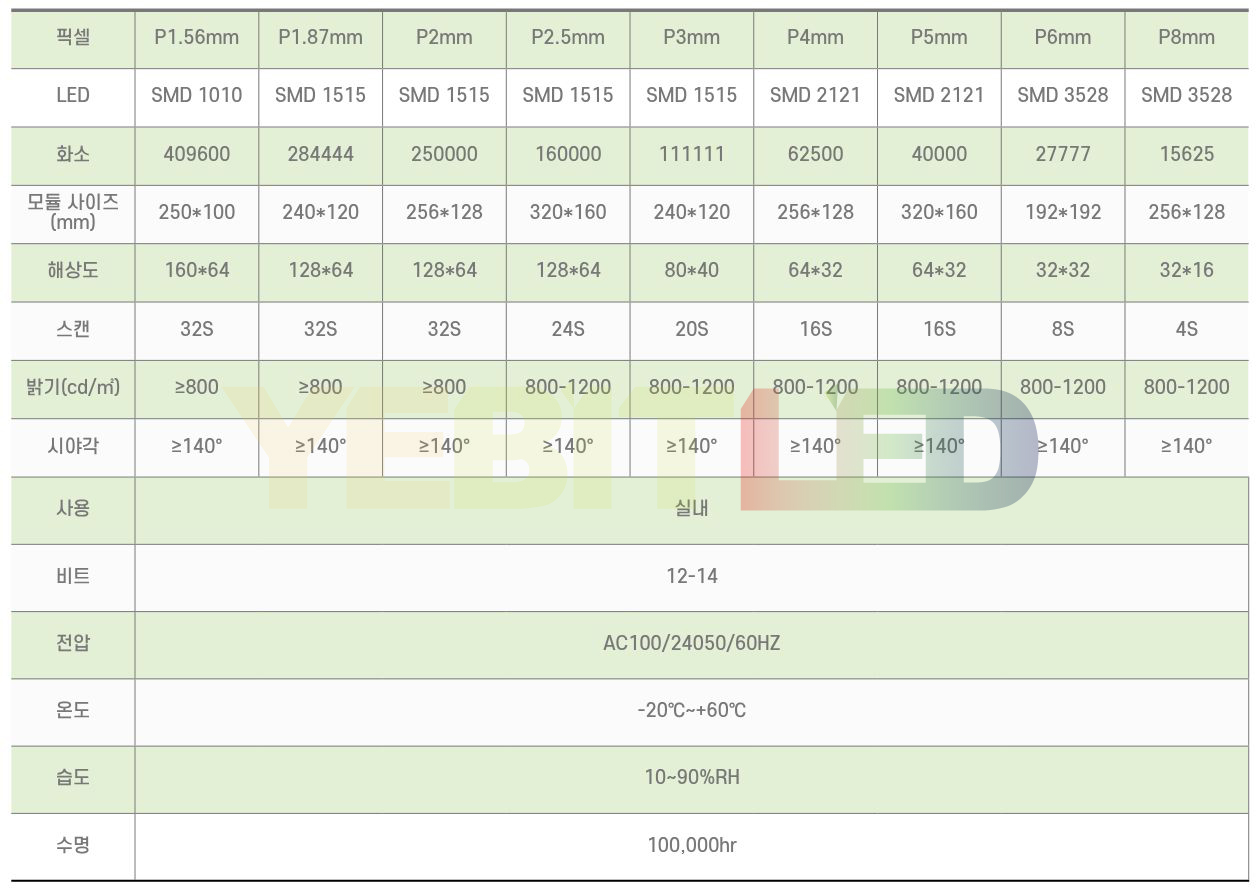Screen dimensions: 1260x891
Task: Click the 160*64 resolution cell
Action: click(196, 270)
